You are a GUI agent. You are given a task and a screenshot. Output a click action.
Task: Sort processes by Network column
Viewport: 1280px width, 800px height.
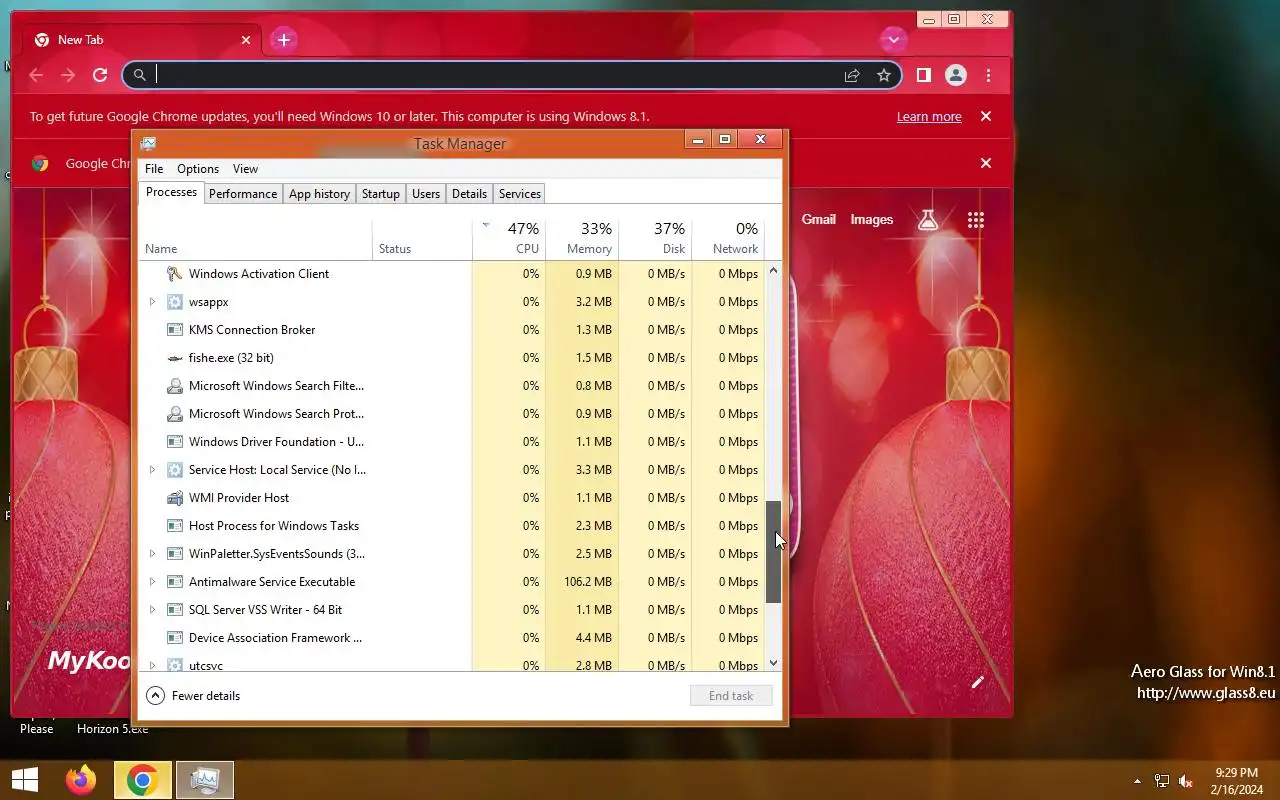(x=728, y=239)
